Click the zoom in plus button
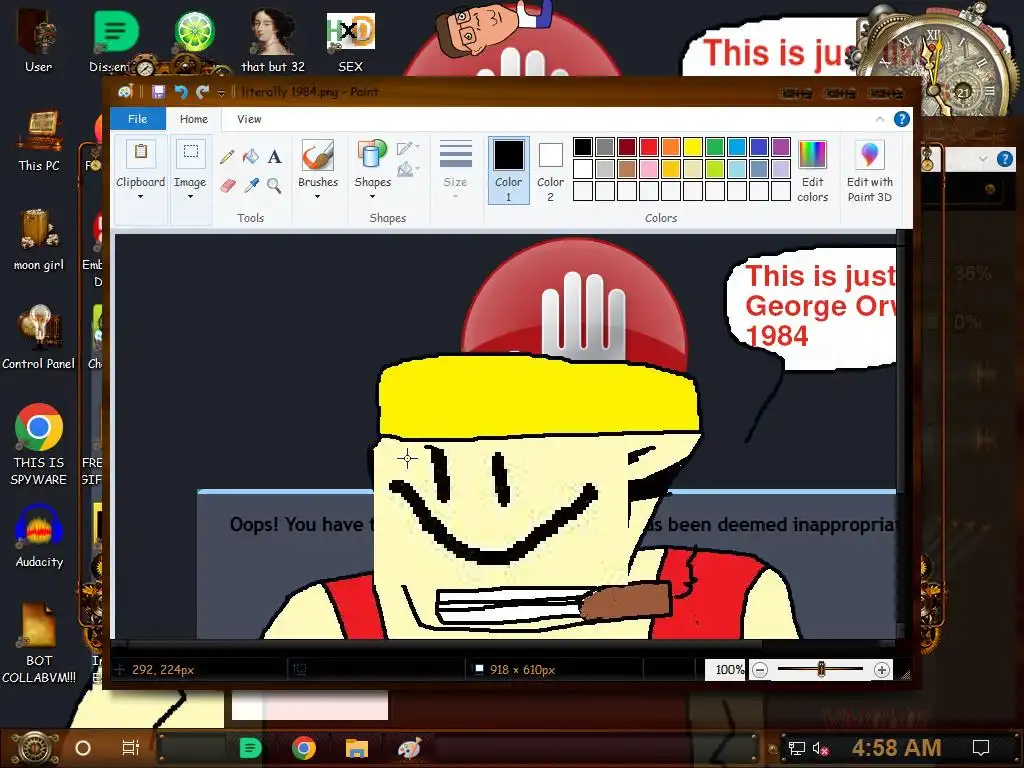 [882, 669]
